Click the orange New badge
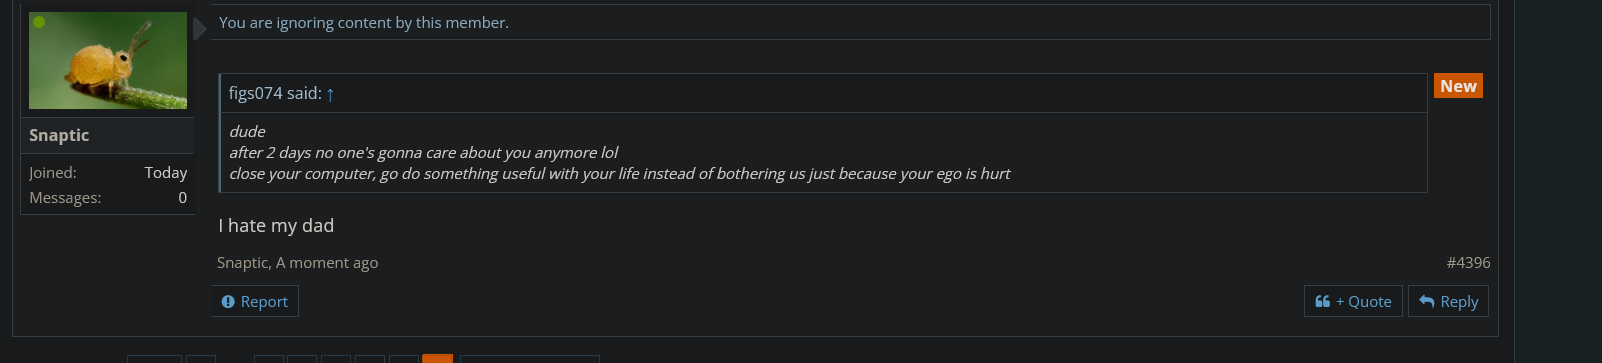This screenshot has width=1602, height=363. tap(1458, 86)
